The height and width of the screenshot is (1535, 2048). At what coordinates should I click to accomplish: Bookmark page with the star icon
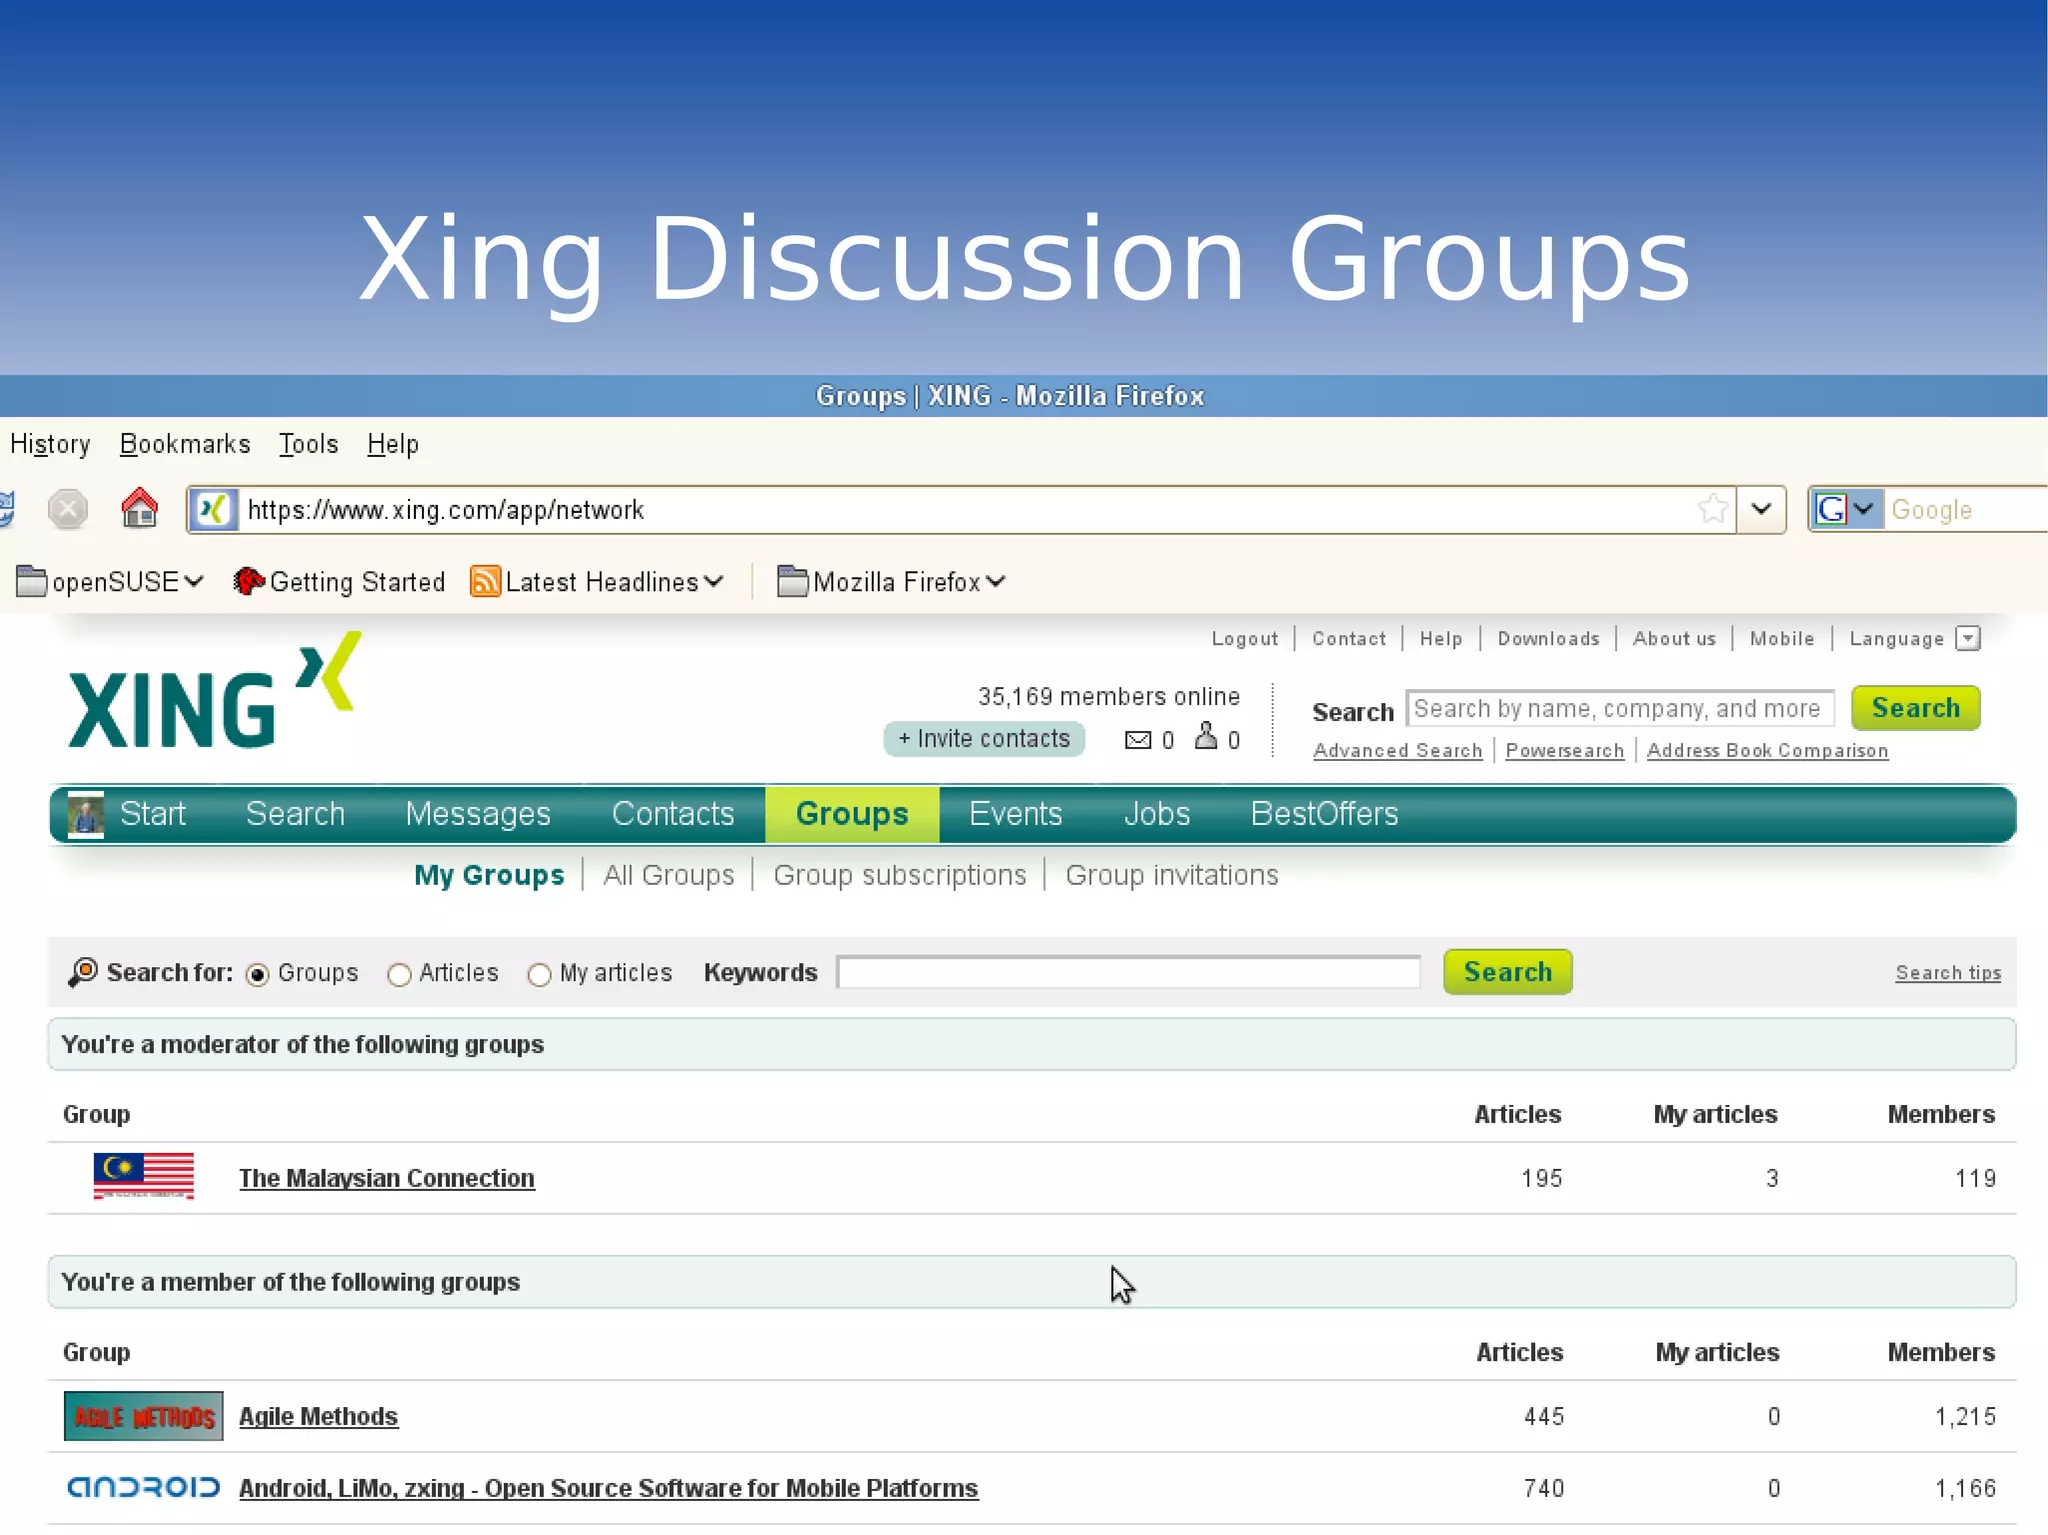click(1712, 509)
